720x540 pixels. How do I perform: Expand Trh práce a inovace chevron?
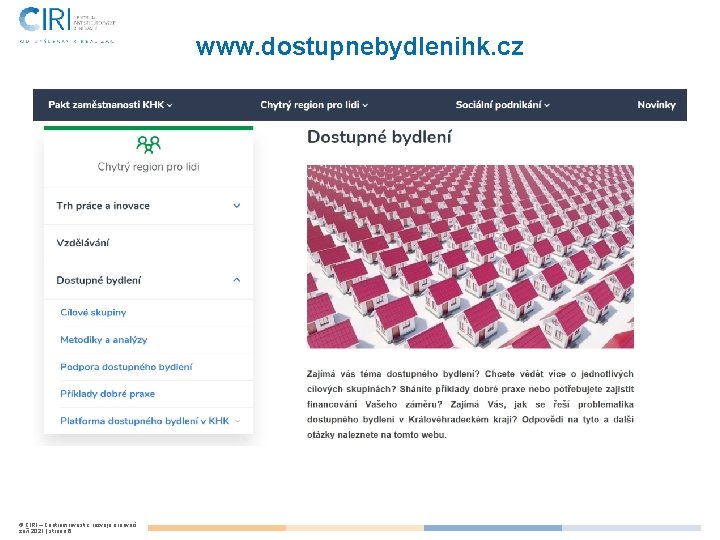point(236,206)
